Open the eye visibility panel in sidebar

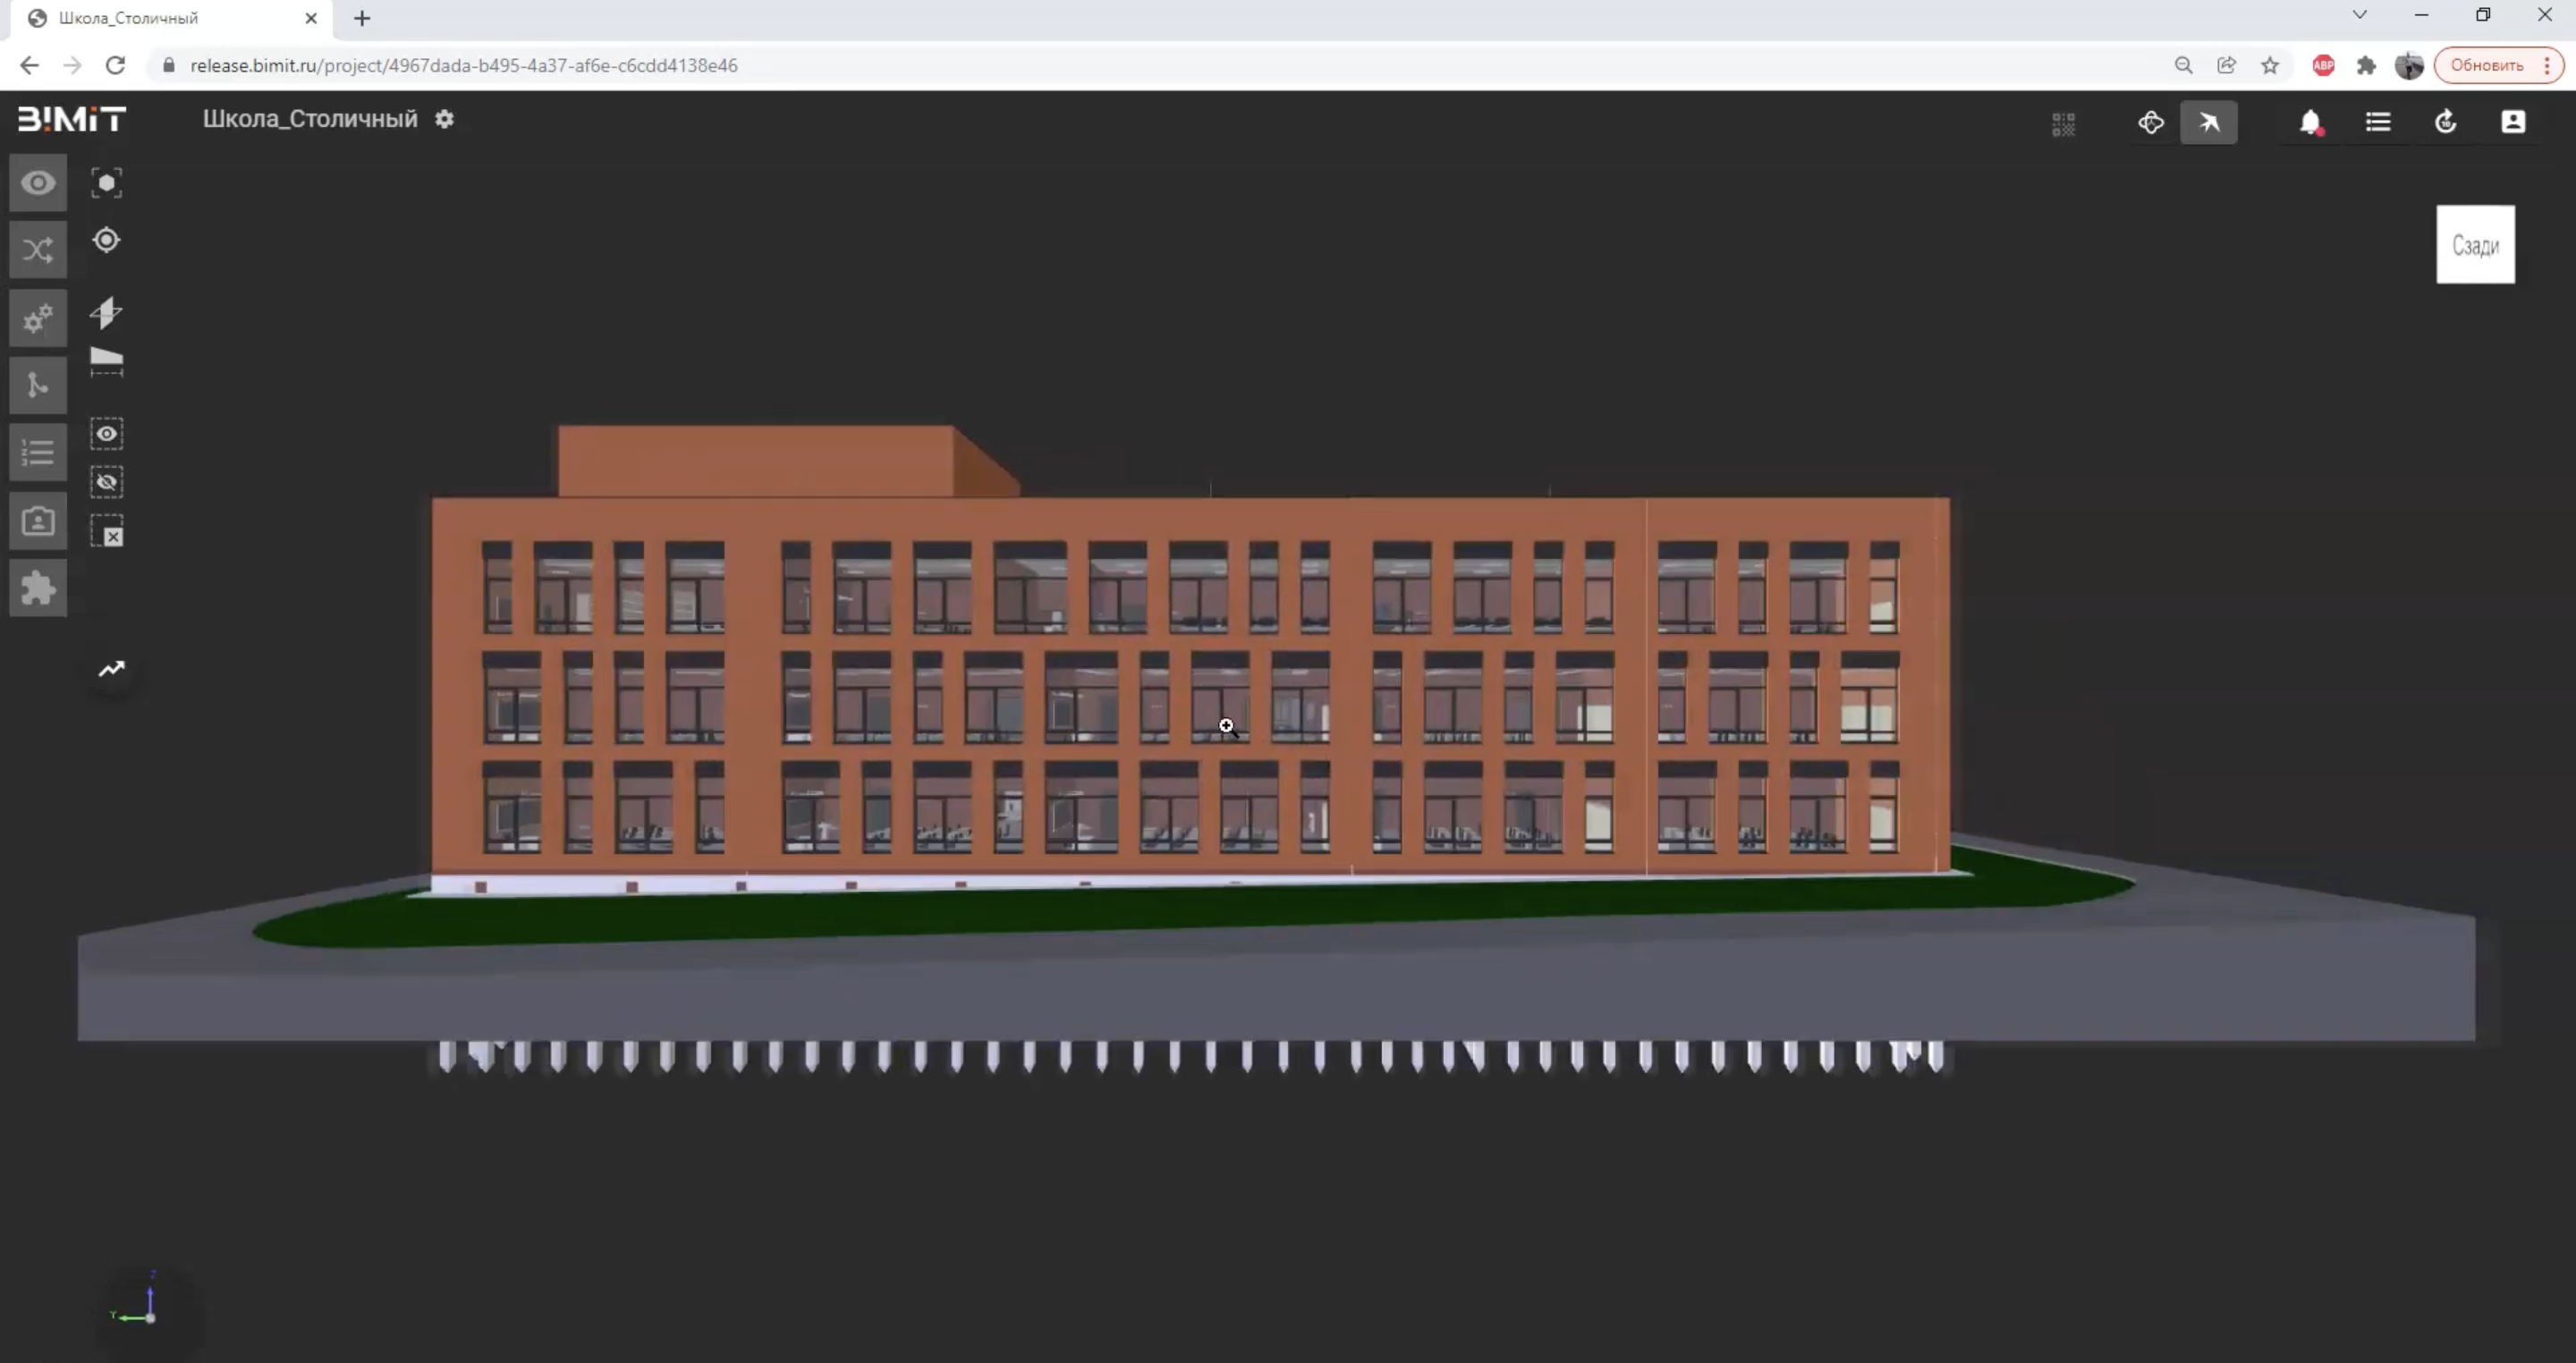[x=38, y=183]
